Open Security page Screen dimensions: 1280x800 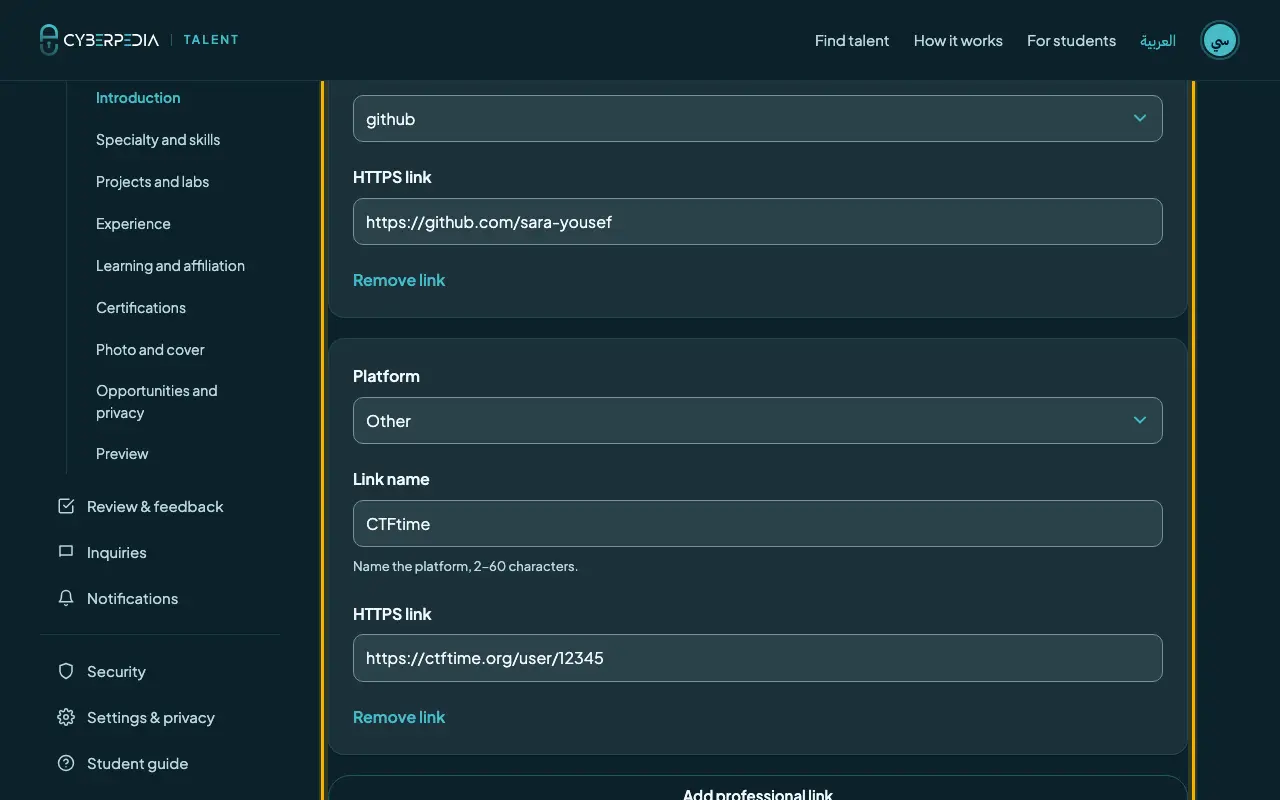116,672
